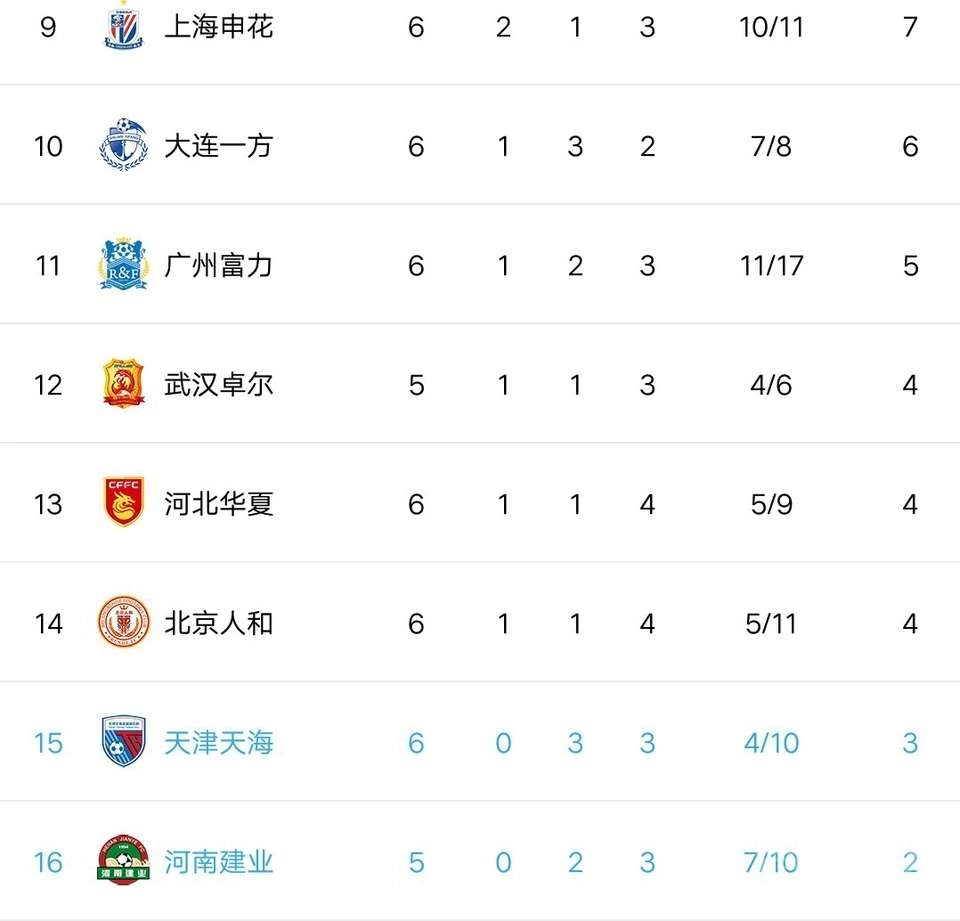
Task: Click the 11/17 goals figure
Action: pos(771,265)
